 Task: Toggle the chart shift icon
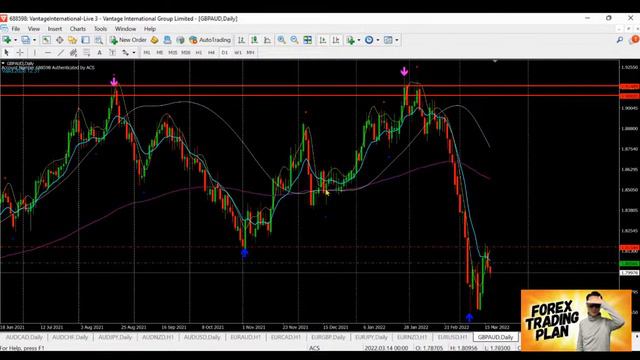point(336,40)
